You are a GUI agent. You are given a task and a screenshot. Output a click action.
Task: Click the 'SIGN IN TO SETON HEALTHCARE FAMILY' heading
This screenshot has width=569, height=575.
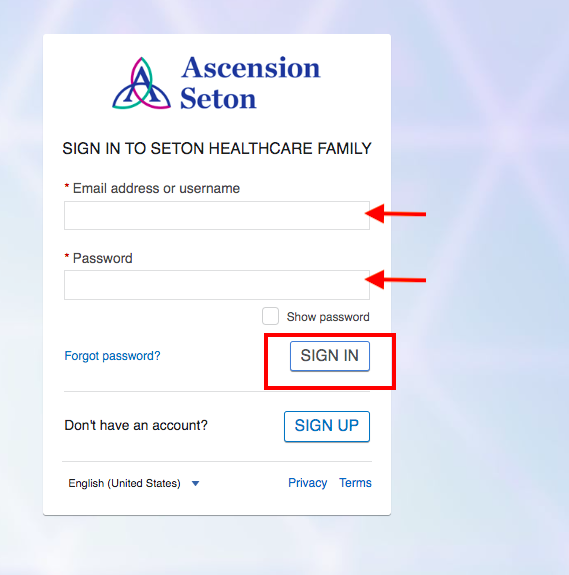tap(217, 149)
